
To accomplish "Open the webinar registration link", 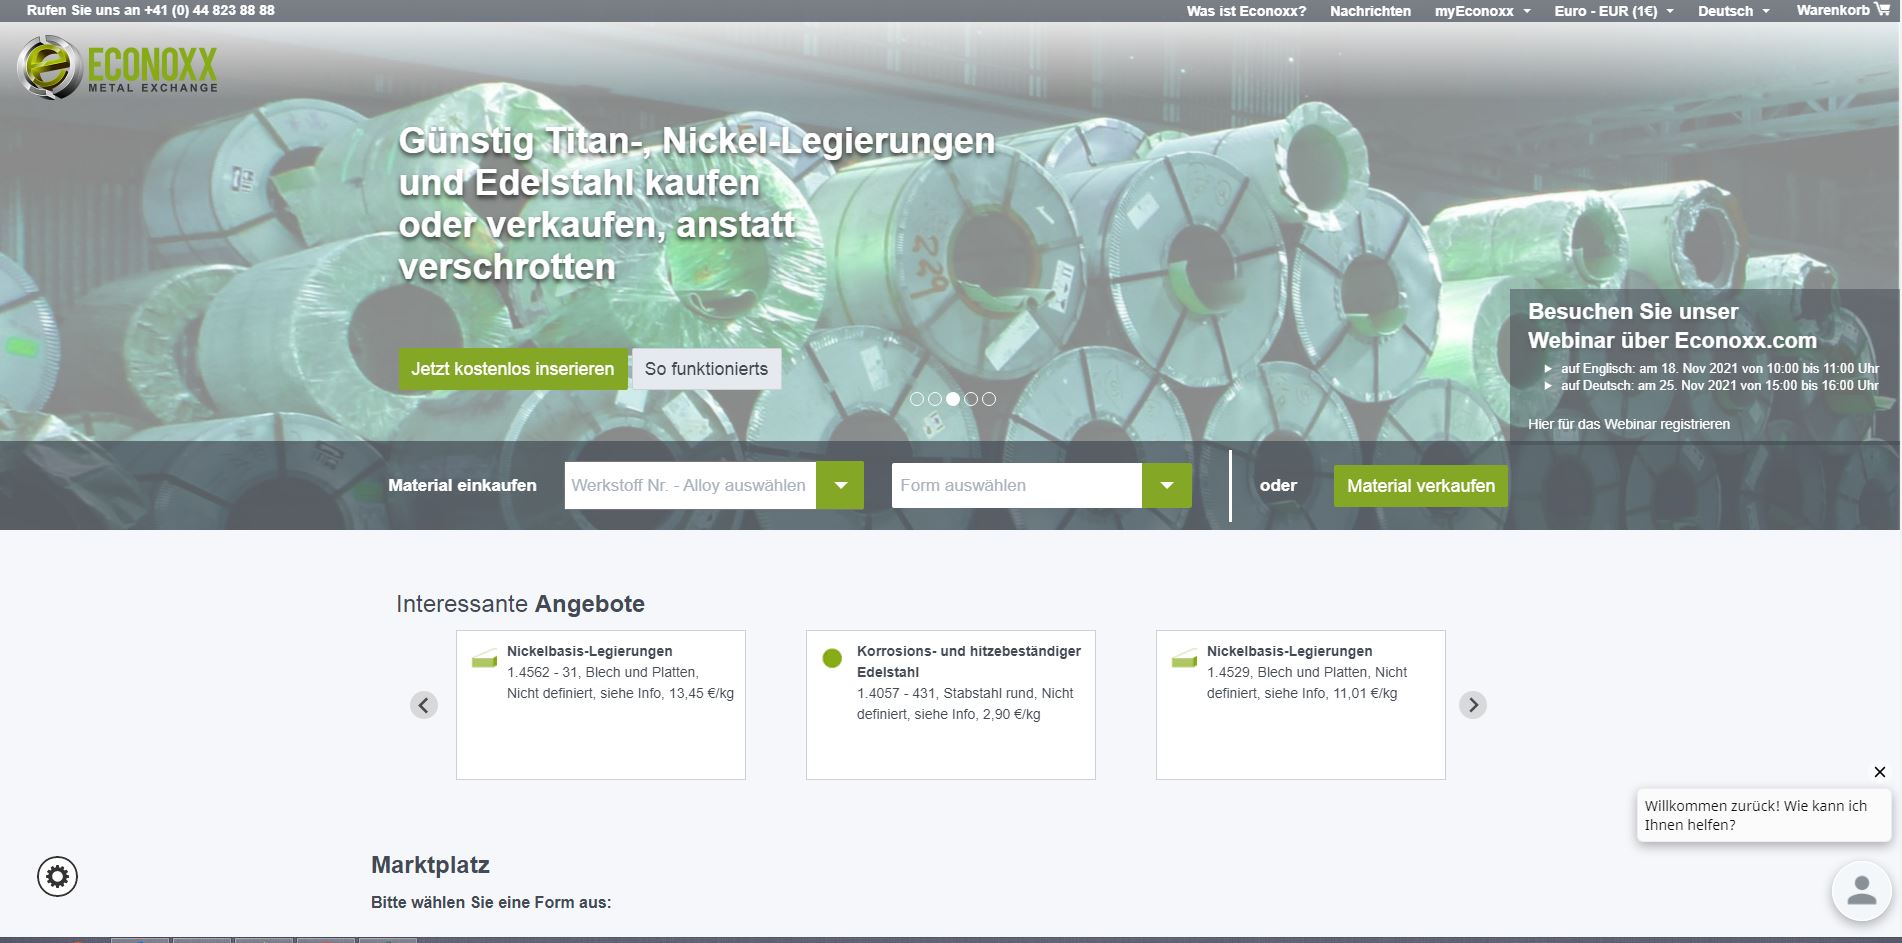I will 1628,424.
